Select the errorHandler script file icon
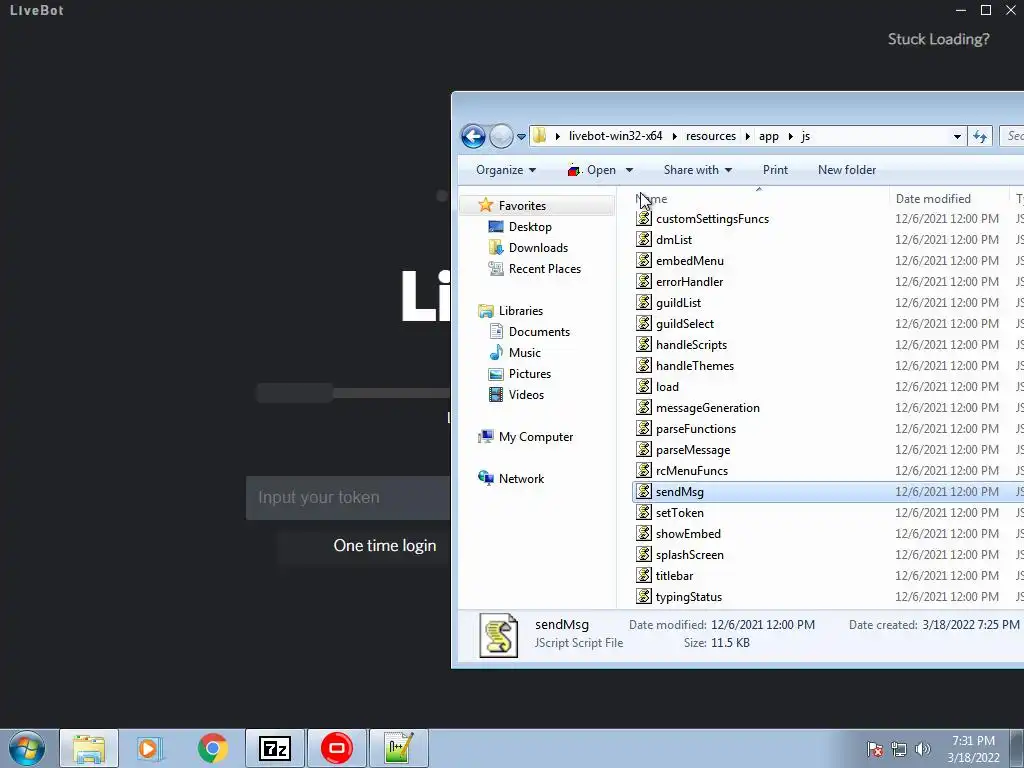The width and height of the screenshot is (1024, 768). tap(644, 281)
